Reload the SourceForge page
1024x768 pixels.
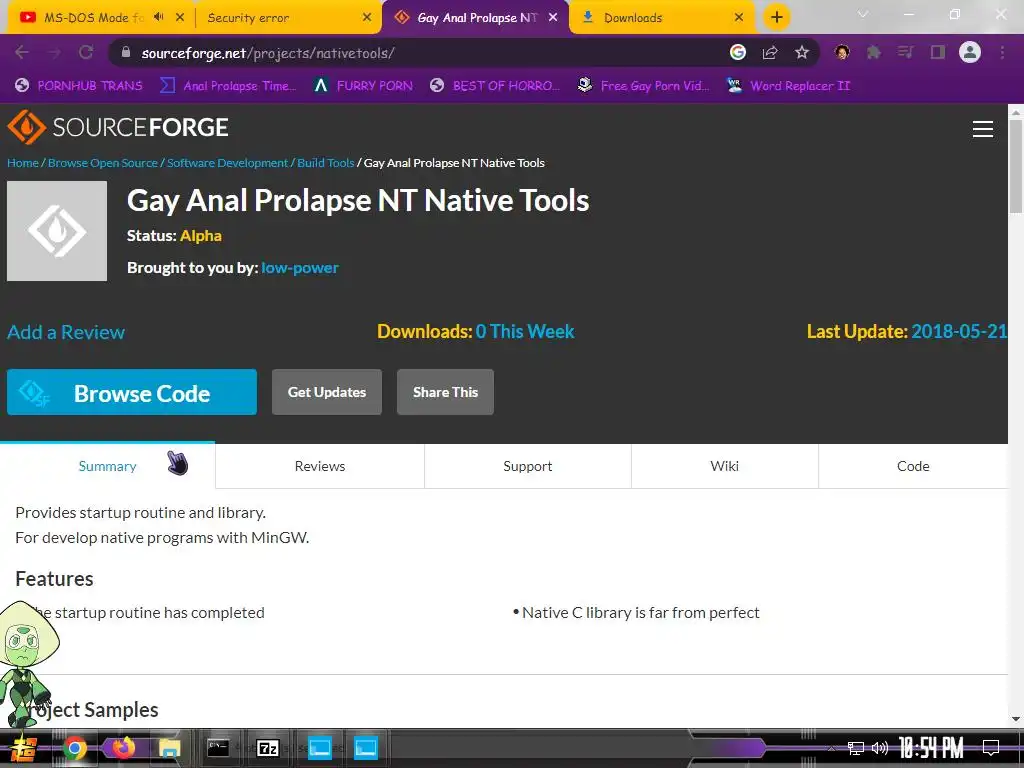point(86,52)
